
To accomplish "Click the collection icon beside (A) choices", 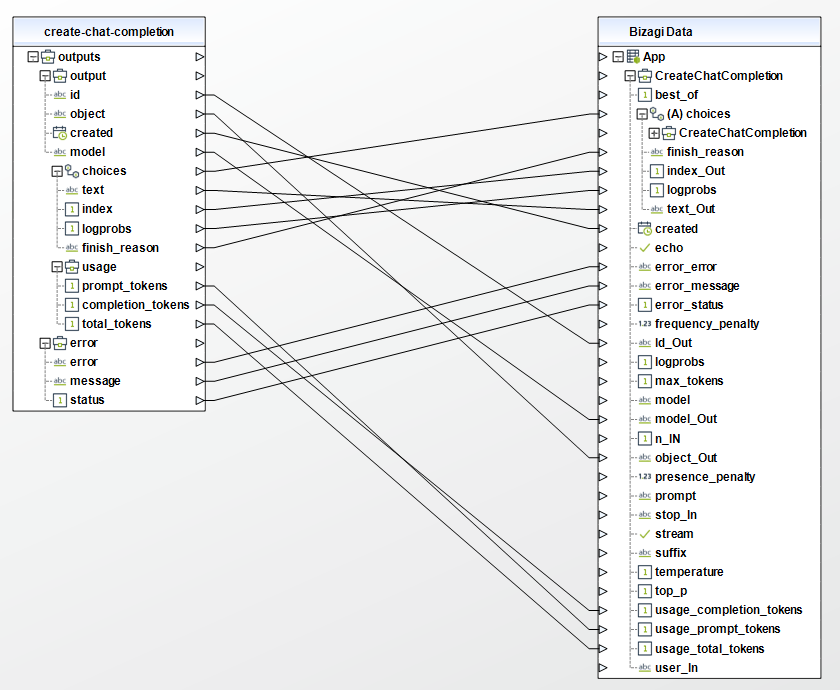I will click(657, 114).
